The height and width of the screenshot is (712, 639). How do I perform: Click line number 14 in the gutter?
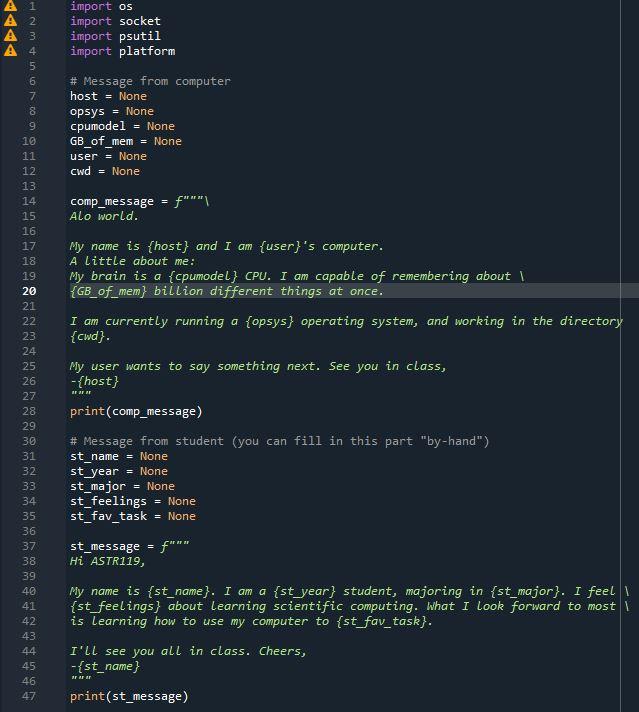click(29, 201)
